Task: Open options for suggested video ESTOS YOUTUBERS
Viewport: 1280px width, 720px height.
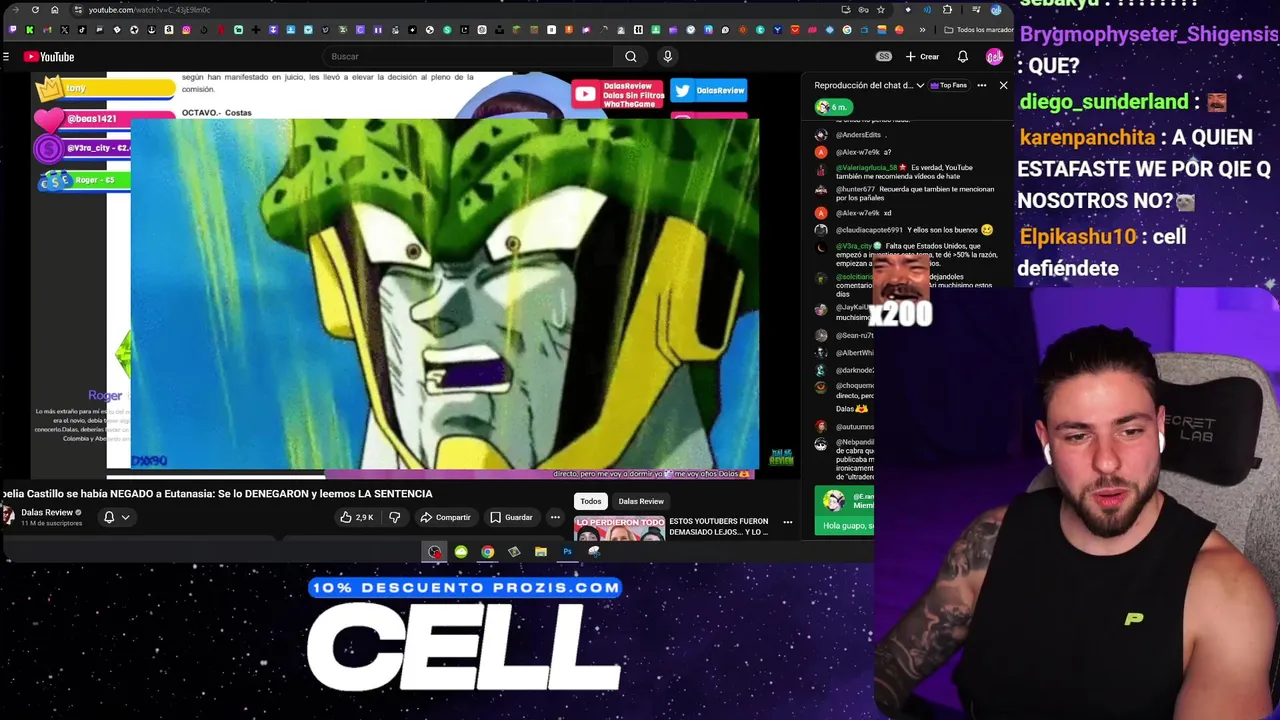Action: [788, 522]
